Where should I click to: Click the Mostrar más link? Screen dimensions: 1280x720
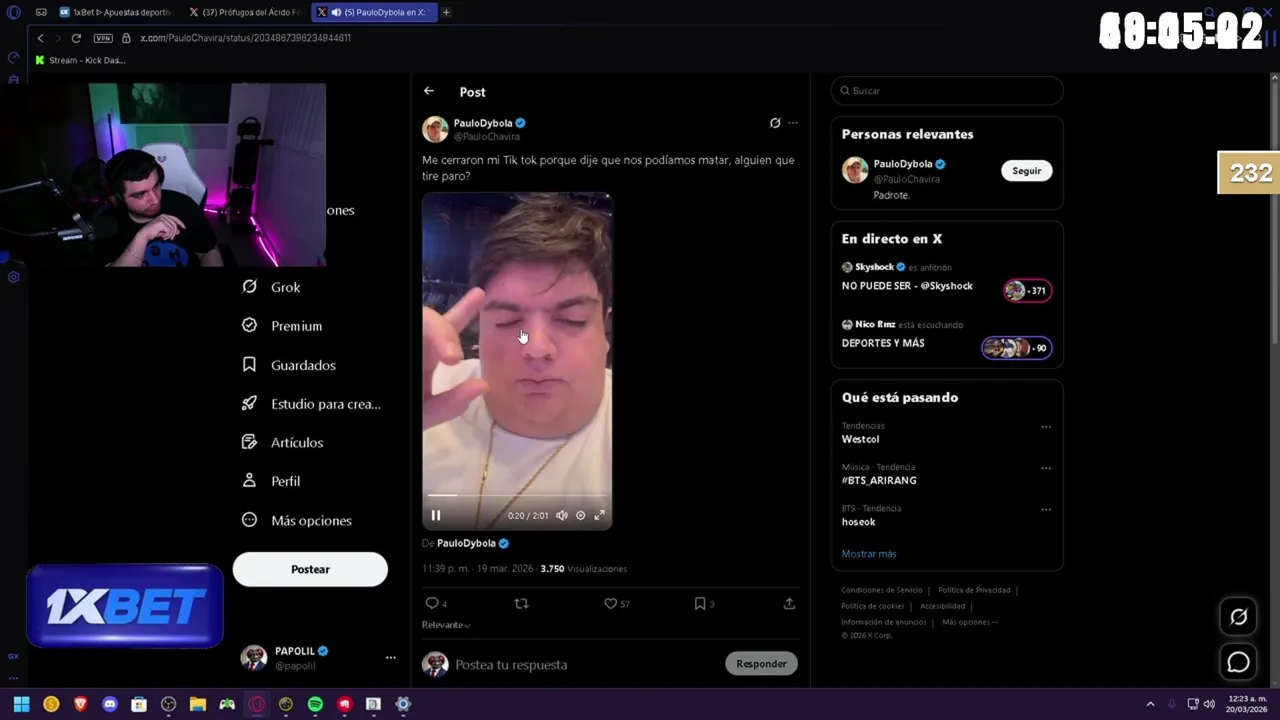(x=869, y=554)
